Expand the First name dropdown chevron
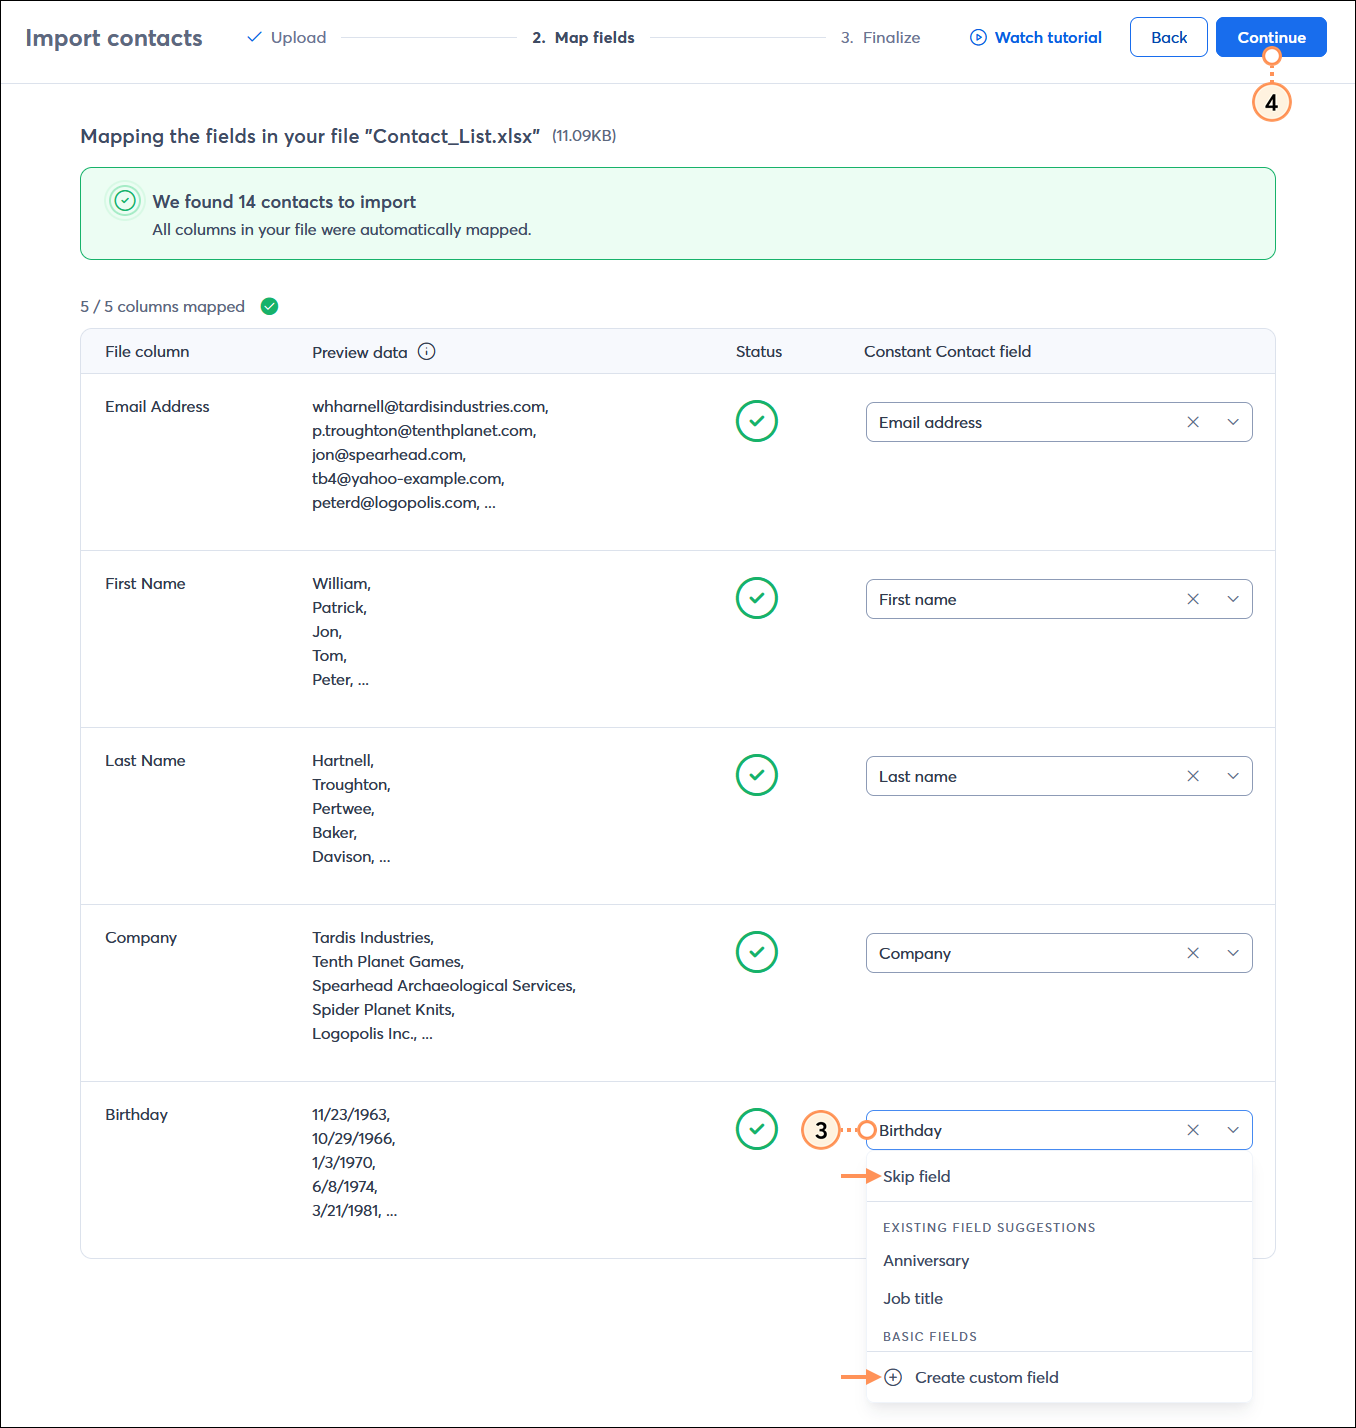Viewport: 1356px width, 1428px height. pos(1233,598)
